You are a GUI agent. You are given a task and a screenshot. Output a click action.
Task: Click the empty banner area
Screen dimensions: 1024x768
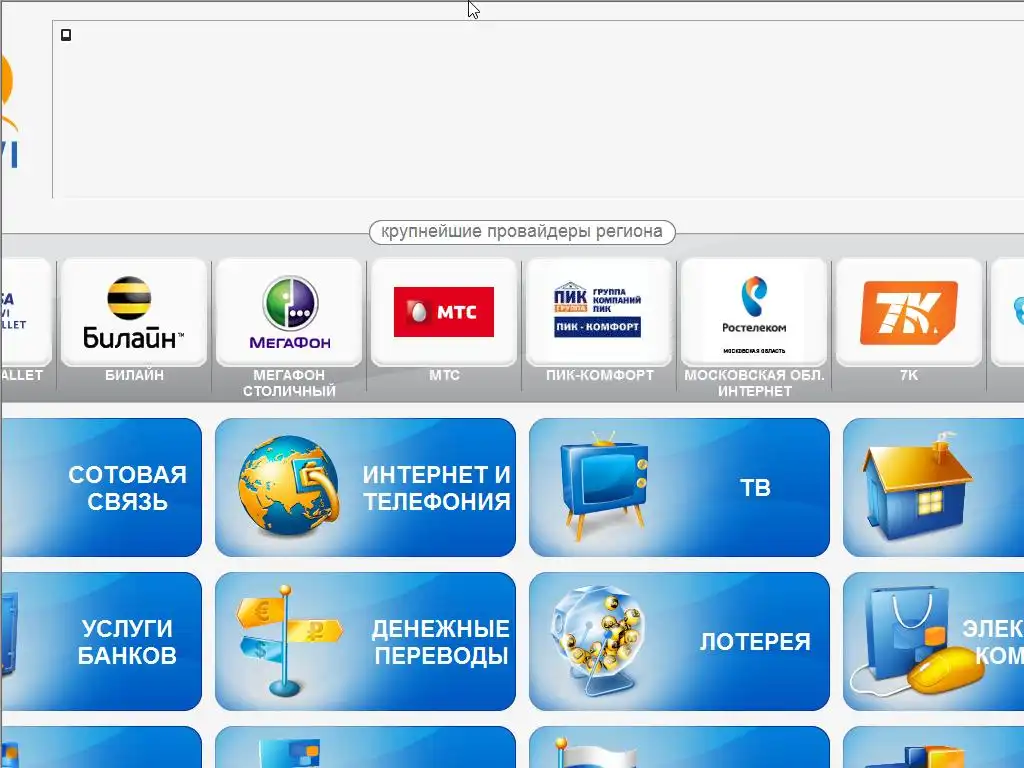coord(538,109)
